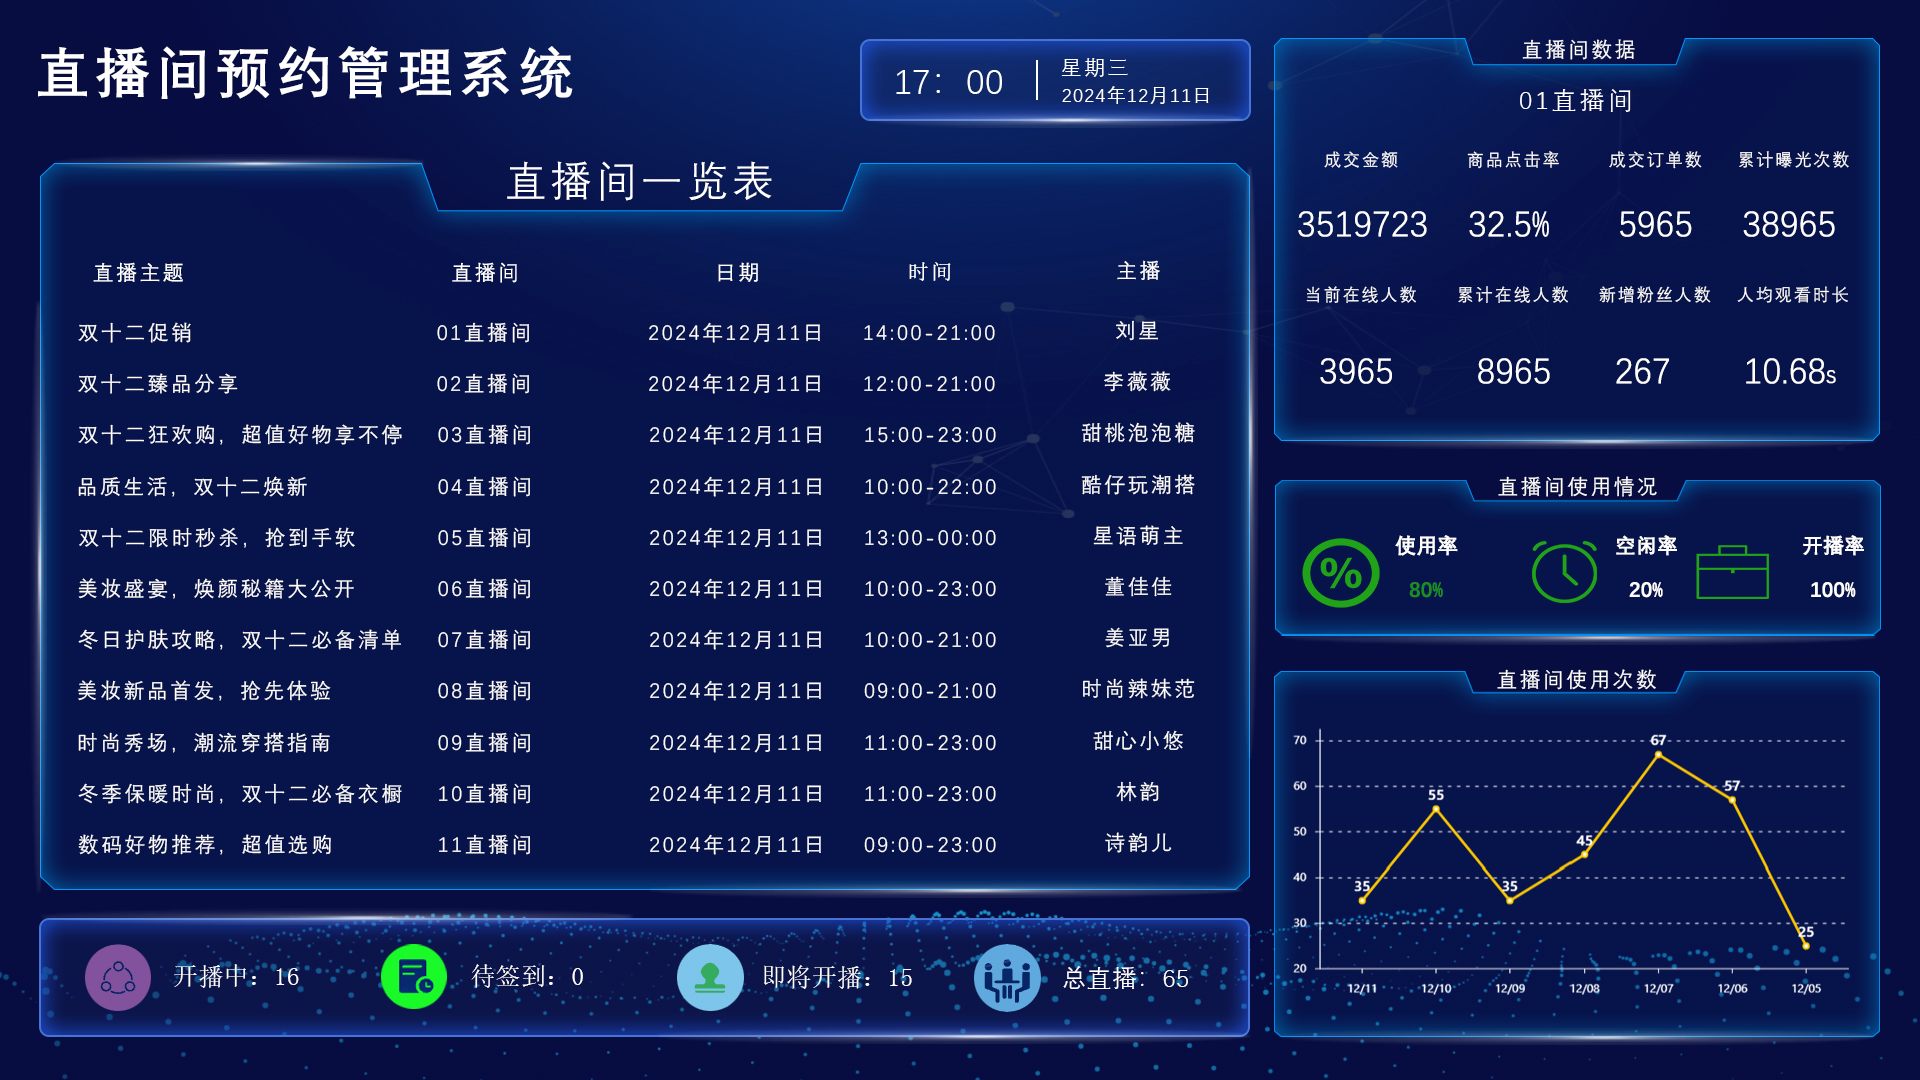Click the 直播间使用次数 panel title

(1577, 680)
